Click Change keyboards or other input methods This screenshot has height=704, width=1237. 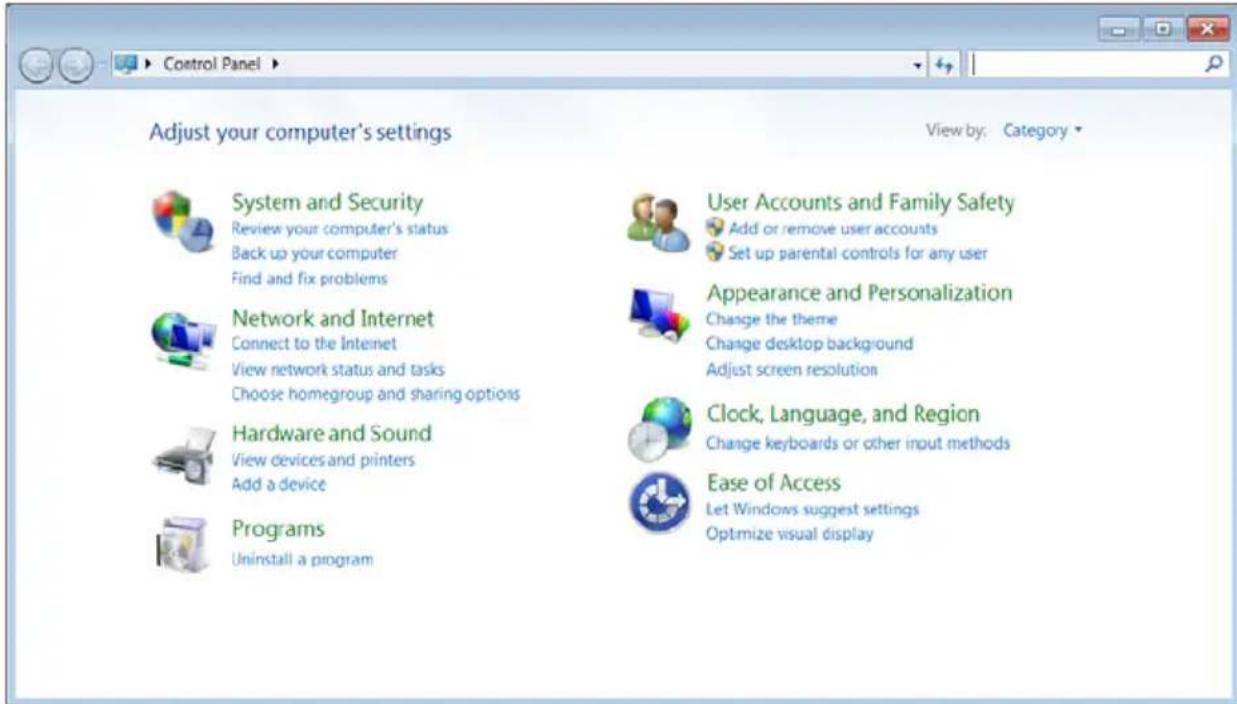pyautogui.click(x=858, y=442)
